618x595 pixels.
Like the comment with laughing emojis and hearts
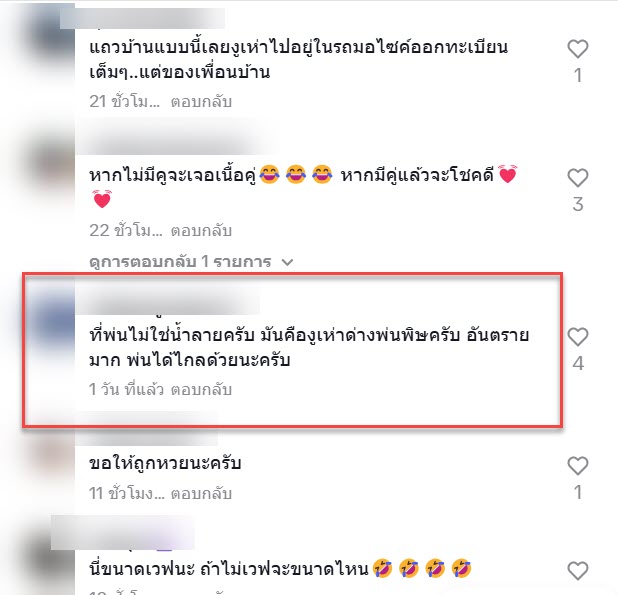click(x=578, y=178)
